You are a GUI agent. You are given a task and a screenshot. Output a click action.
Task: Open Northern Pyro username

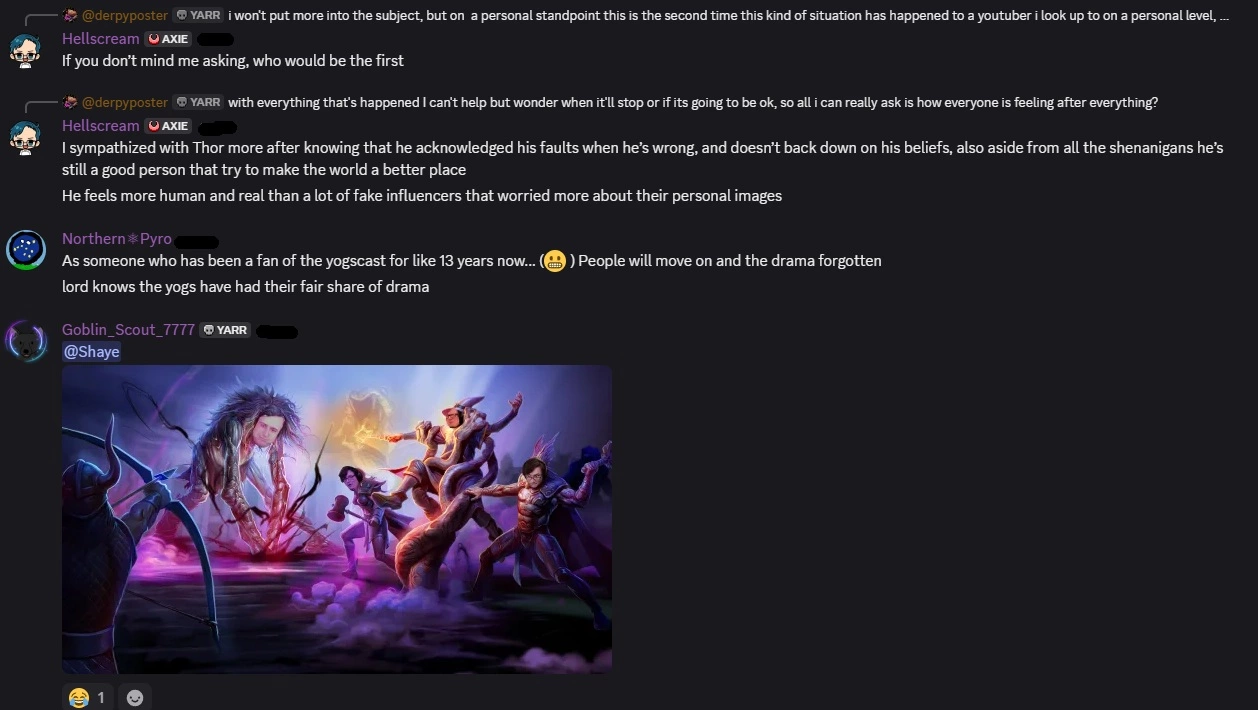coord(117,239)
